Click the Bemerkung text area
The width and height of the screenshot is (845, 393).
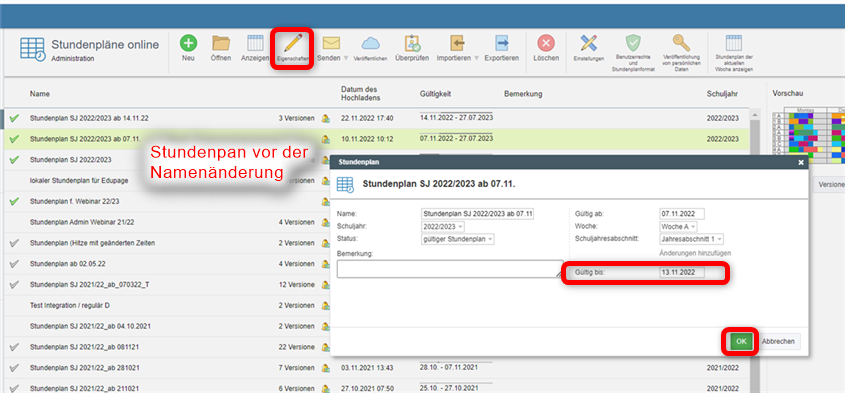[450, 269]
